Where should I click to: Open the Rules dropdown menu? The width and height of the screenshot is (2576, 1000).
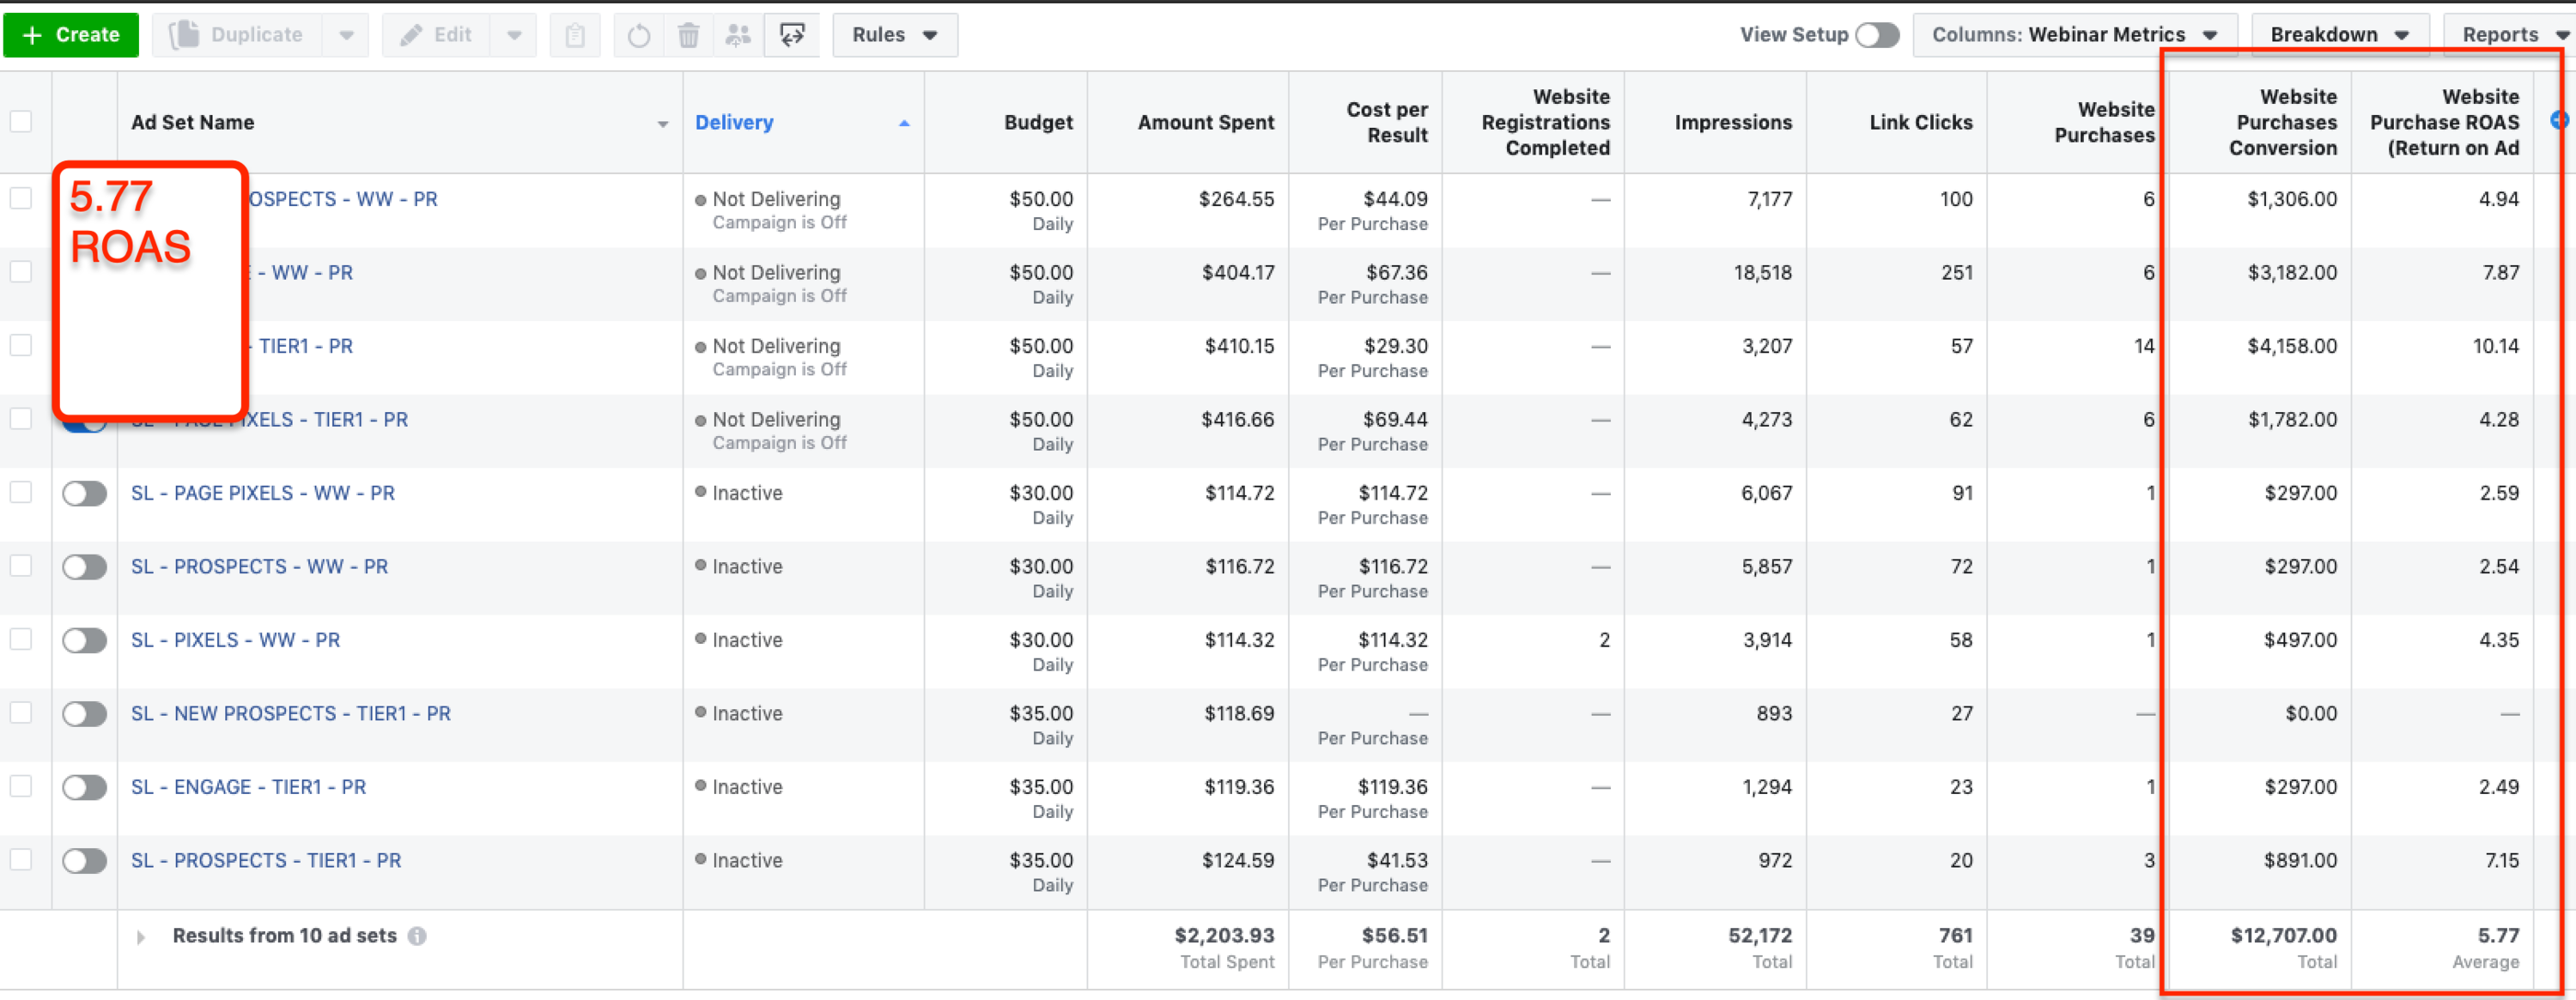894,35
